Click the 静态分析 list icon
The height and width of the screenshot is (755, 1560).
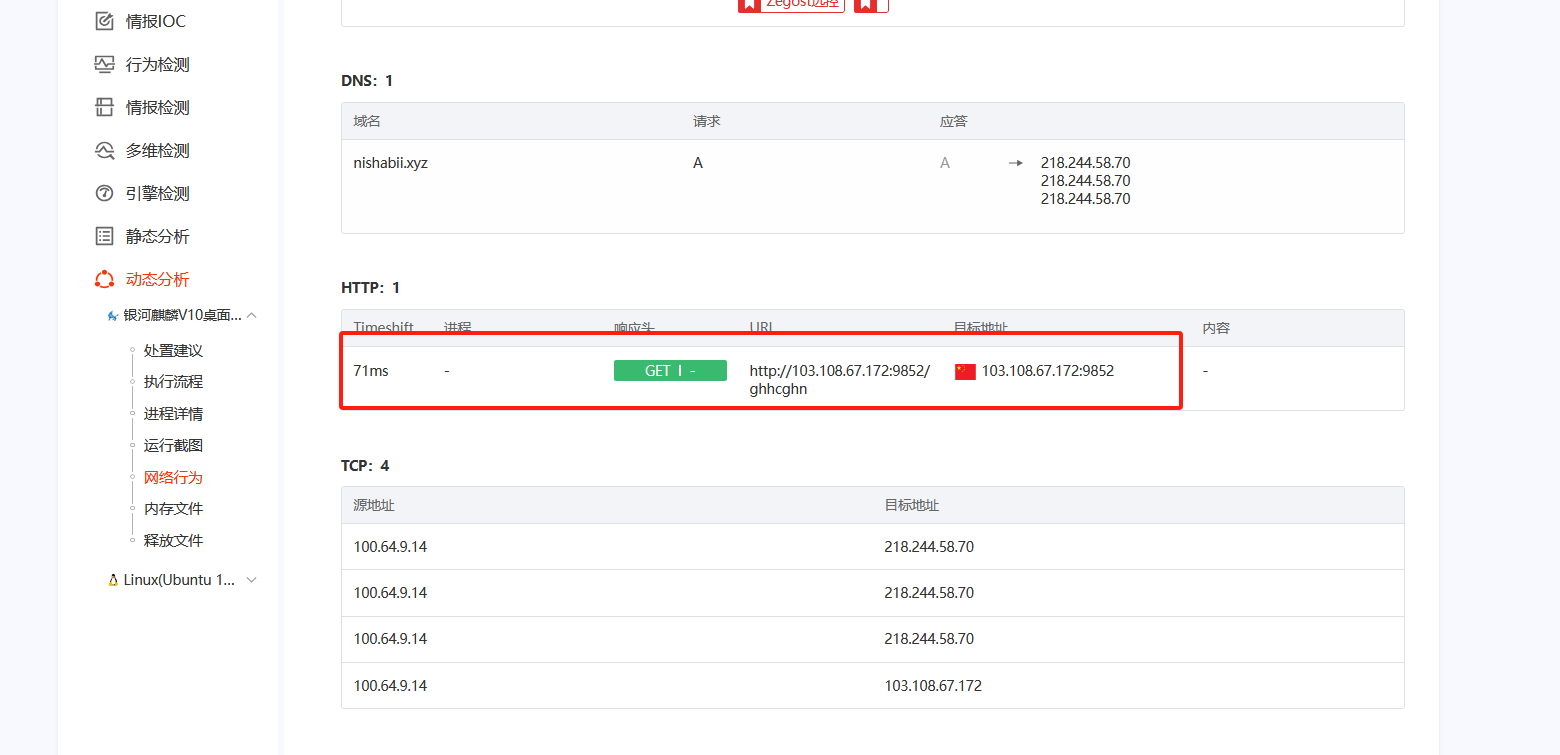pyautogui.click(x=104, y=236)
